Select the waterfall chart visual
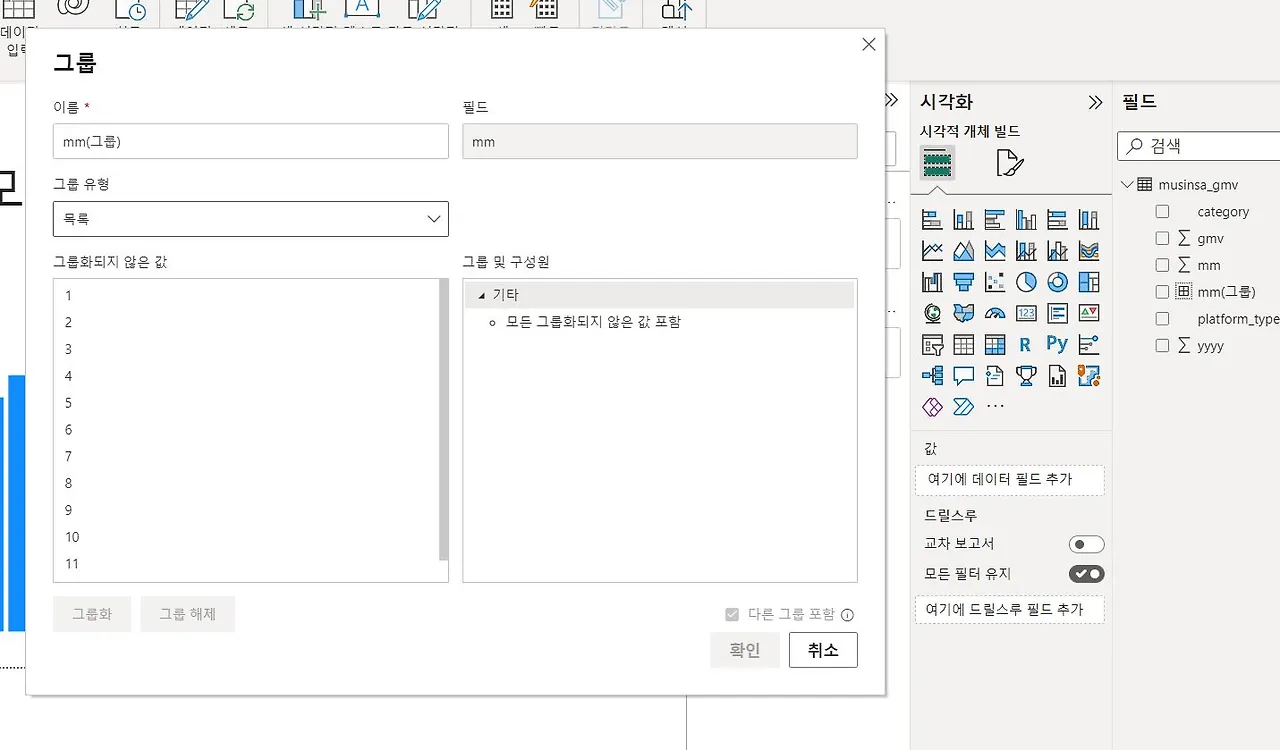The height and width of the screenshot is (750, 1280). [932, 282]
